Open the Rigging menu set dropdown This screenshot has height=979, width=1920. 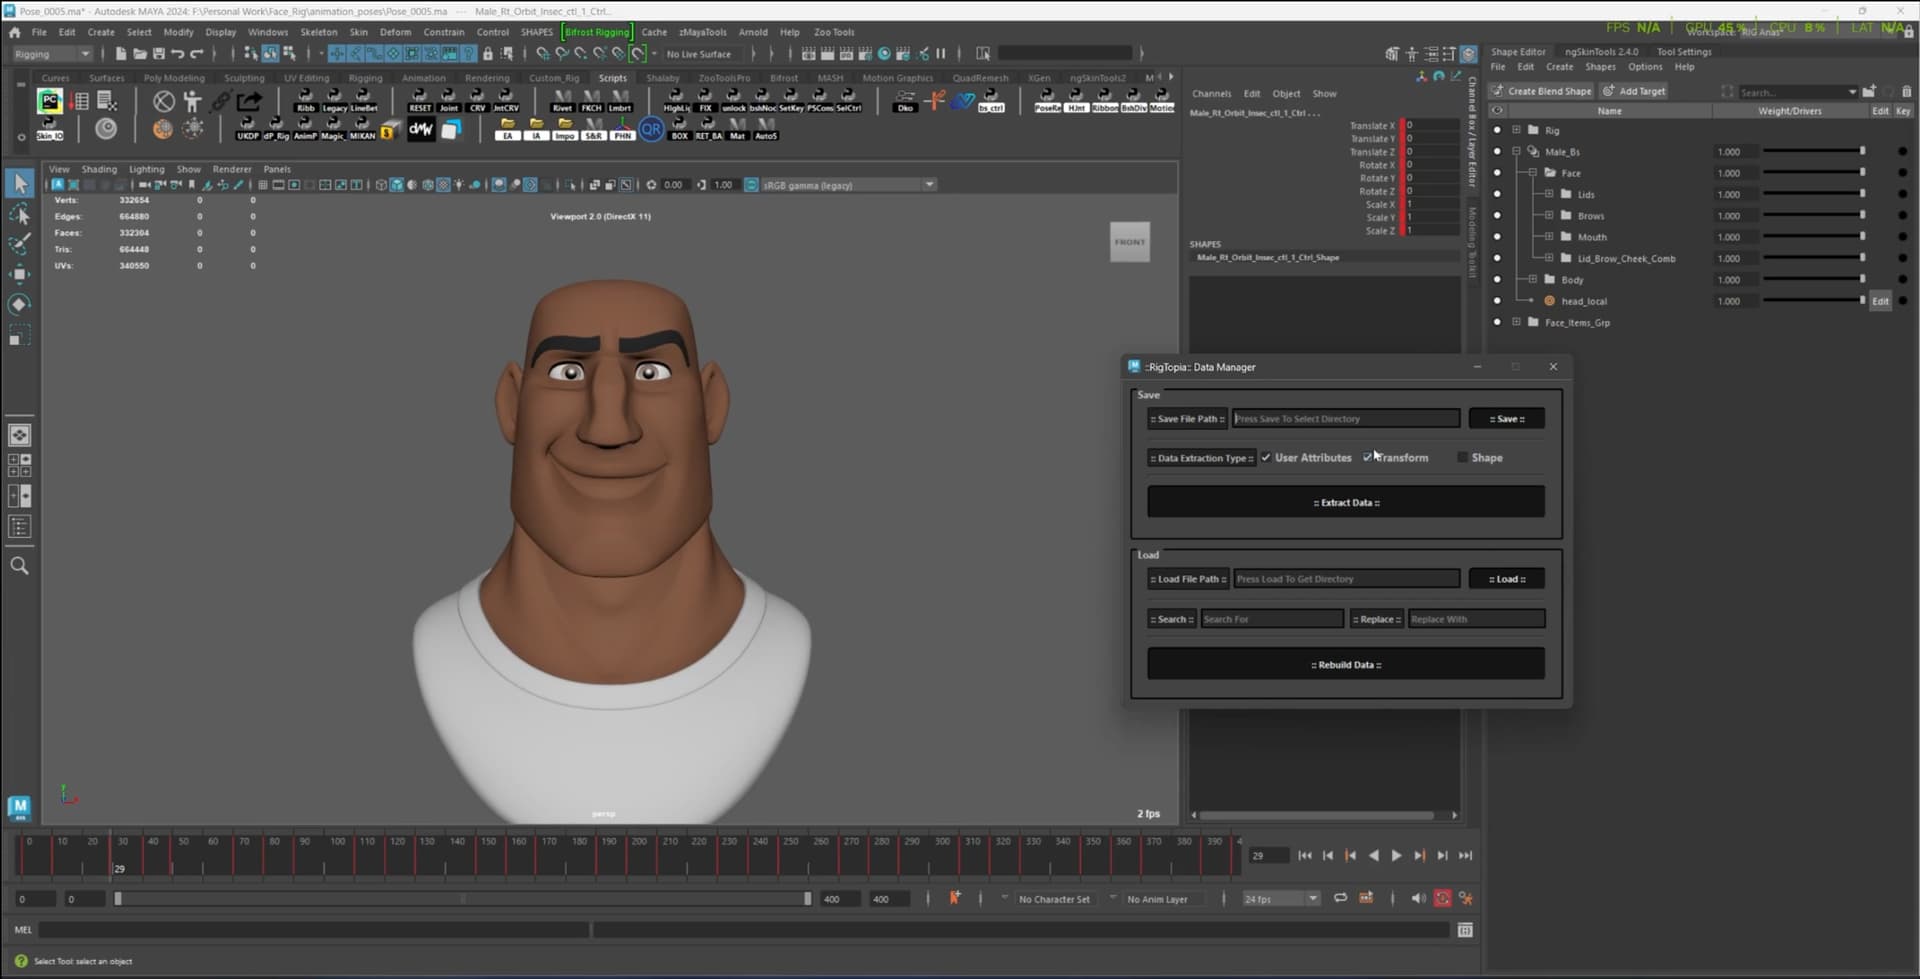click(x=52, y=54)
